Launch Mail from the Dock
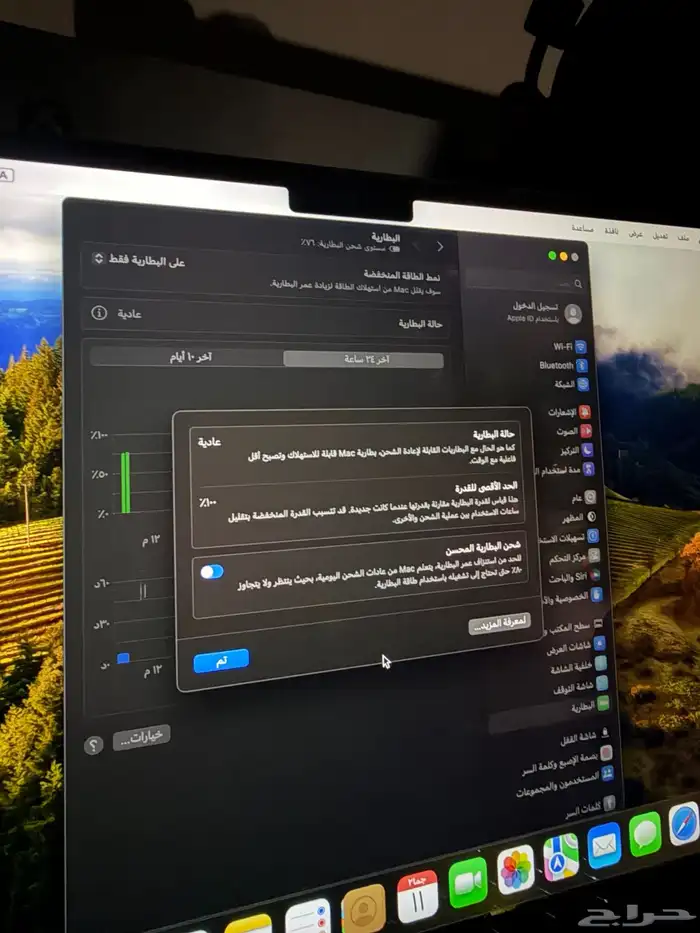The height and width of the screenshot is (933, 700). pos(604,845)
